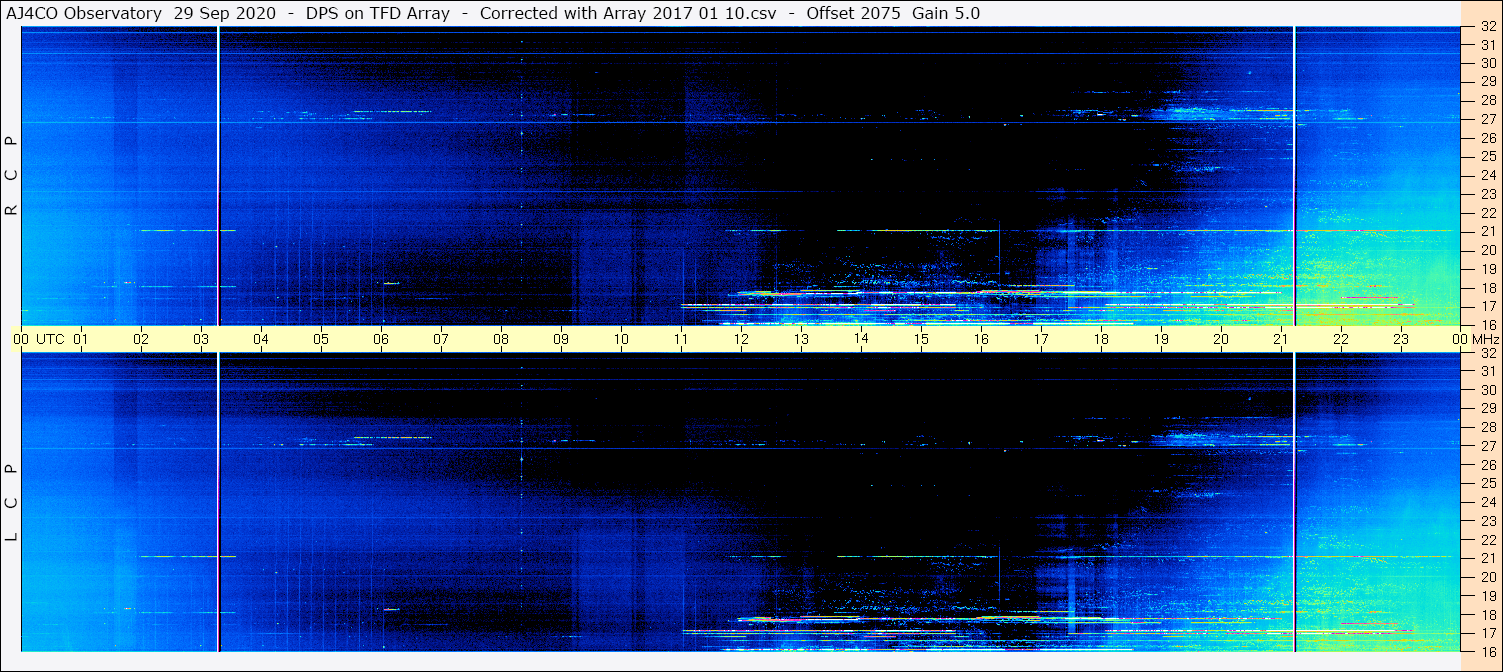Click the white 03:15 marker in LCP panel
This screenshot has width=1503, height=672.
[x=218, y=502]
